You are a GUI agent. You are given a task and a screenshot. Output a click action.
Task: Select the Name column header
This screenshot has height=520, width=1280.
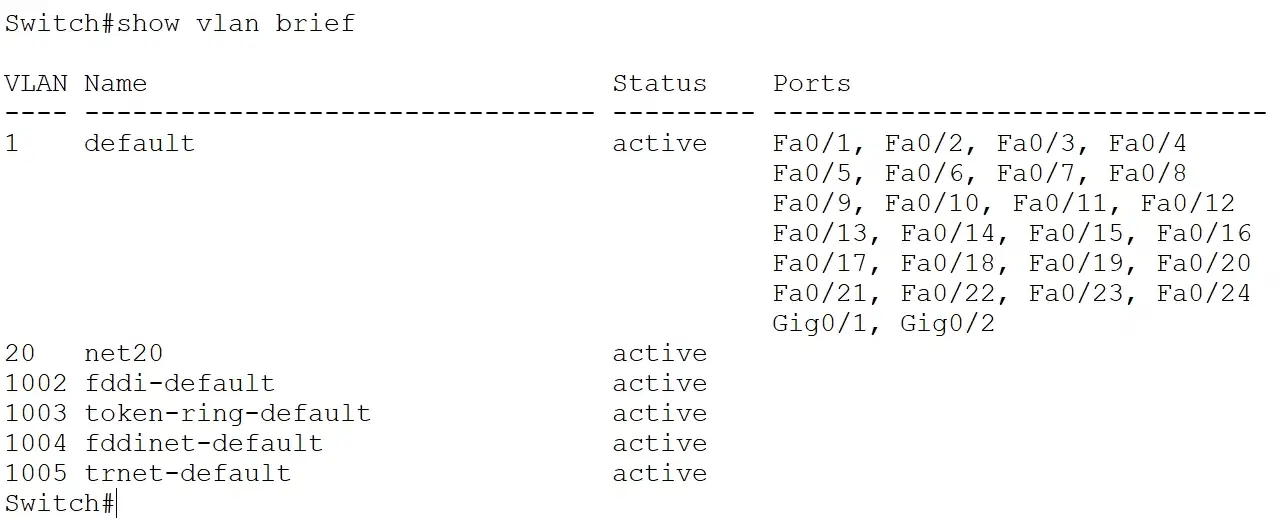coord(115,83)
